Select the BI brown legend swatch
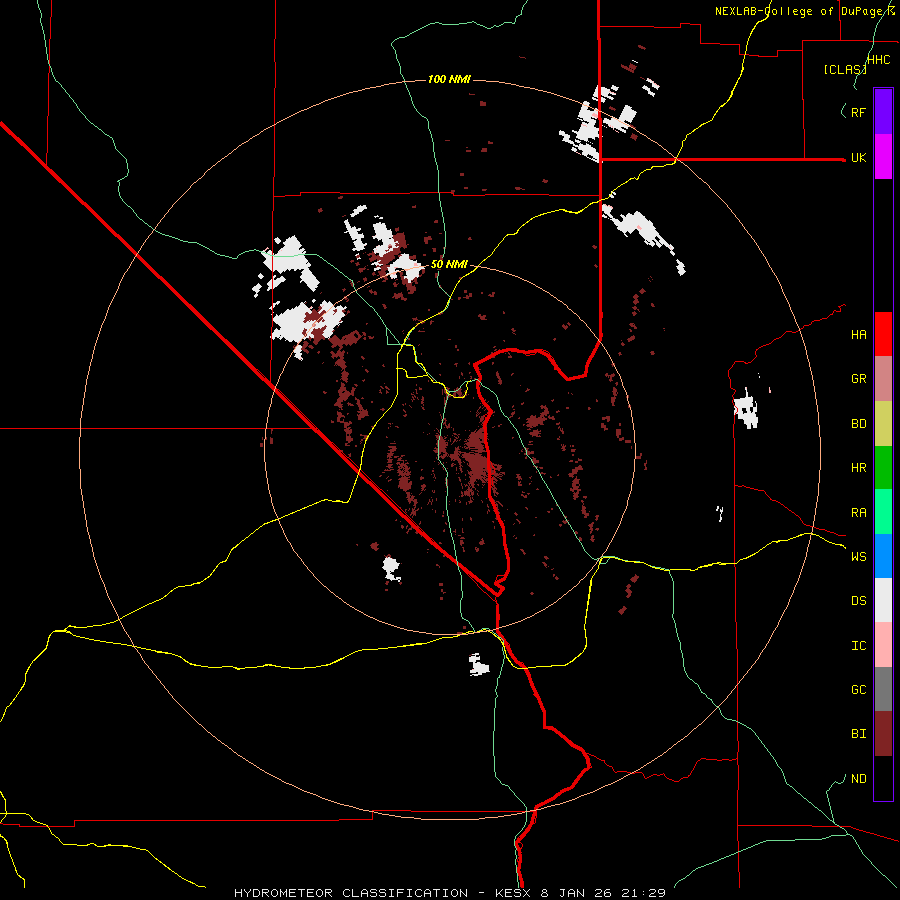Viewport: 900px width, 900px height. tap(883, 734)
